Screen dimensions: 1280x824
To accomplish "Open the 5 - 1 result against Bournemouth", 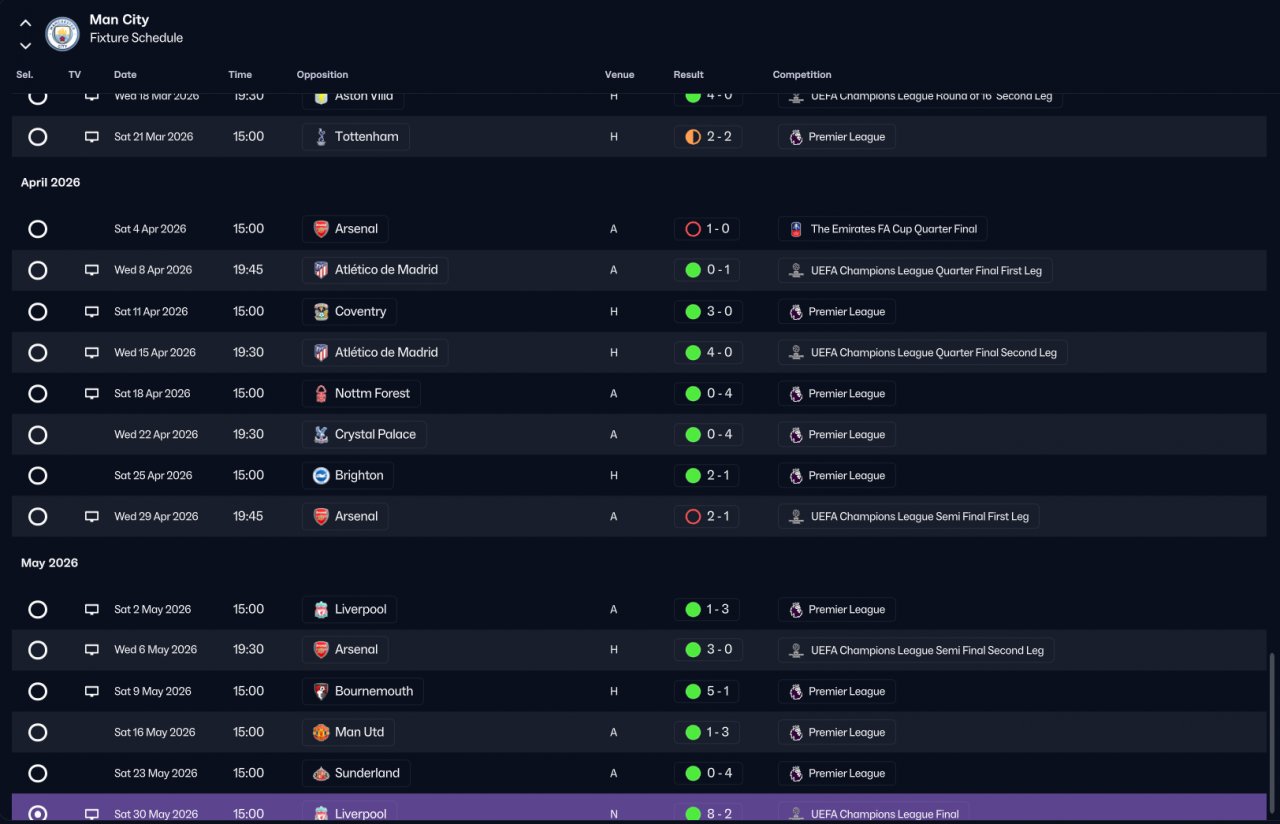I will [708, 691].
